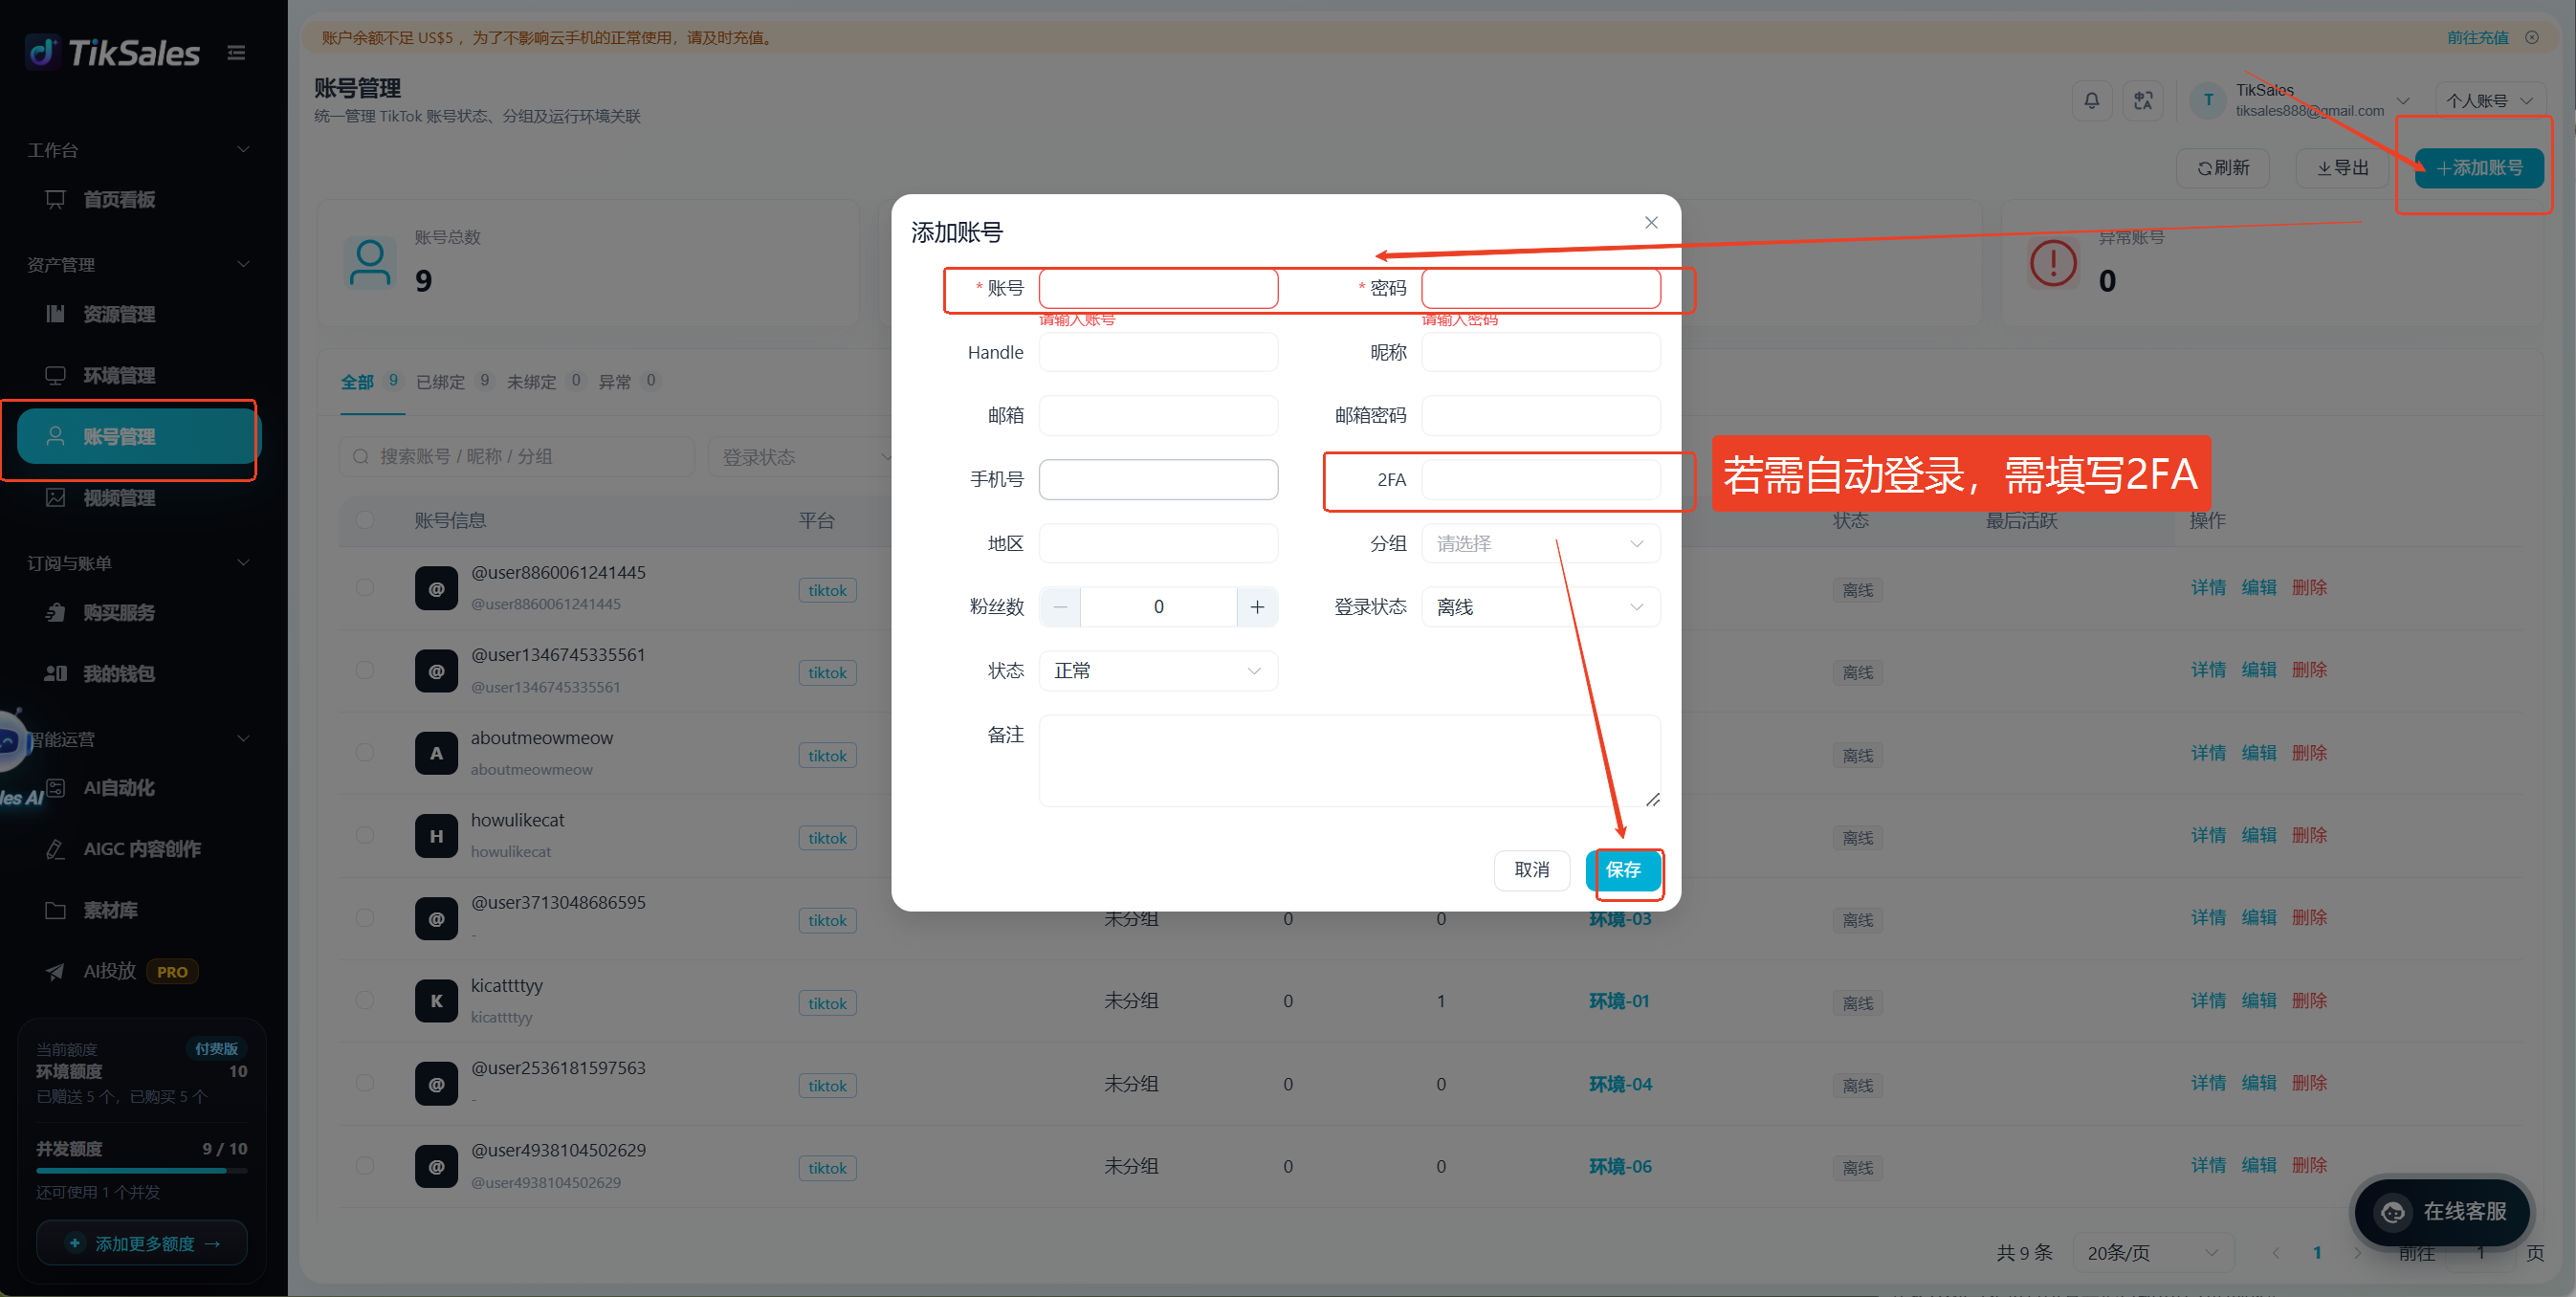Screen dimensions: 2576x1297
Task: Select checkbox for @user4938104502629 row
Action: pyautogui.click(x=365, y=1166)
